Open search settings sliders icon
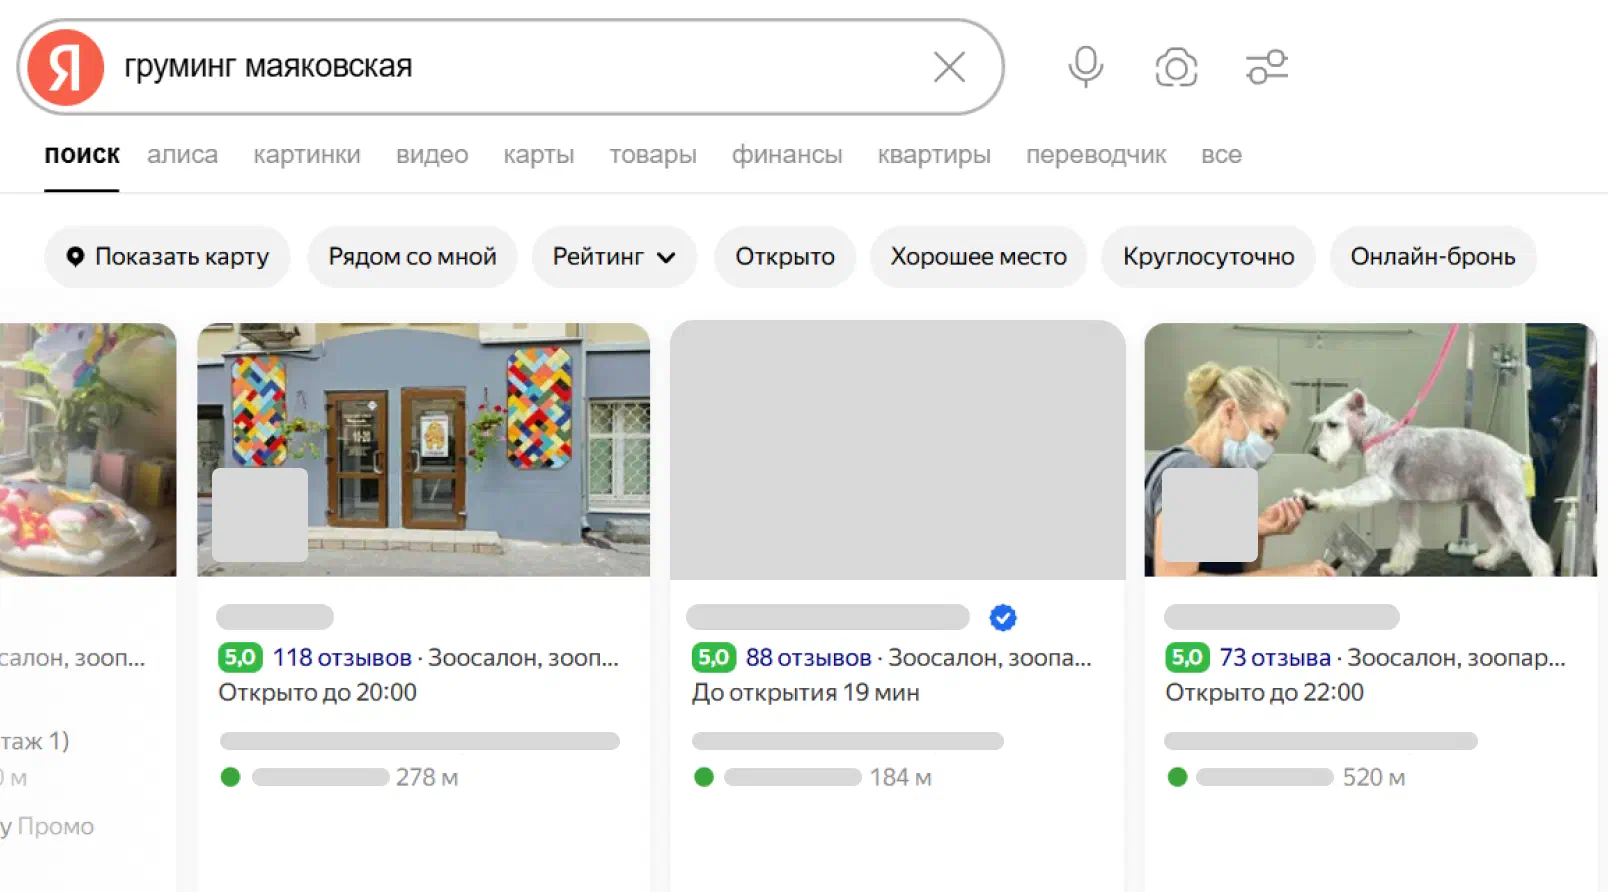The height and width of the screenshot is (892, 1608). pyautogui.click(x=1267, y=67)
